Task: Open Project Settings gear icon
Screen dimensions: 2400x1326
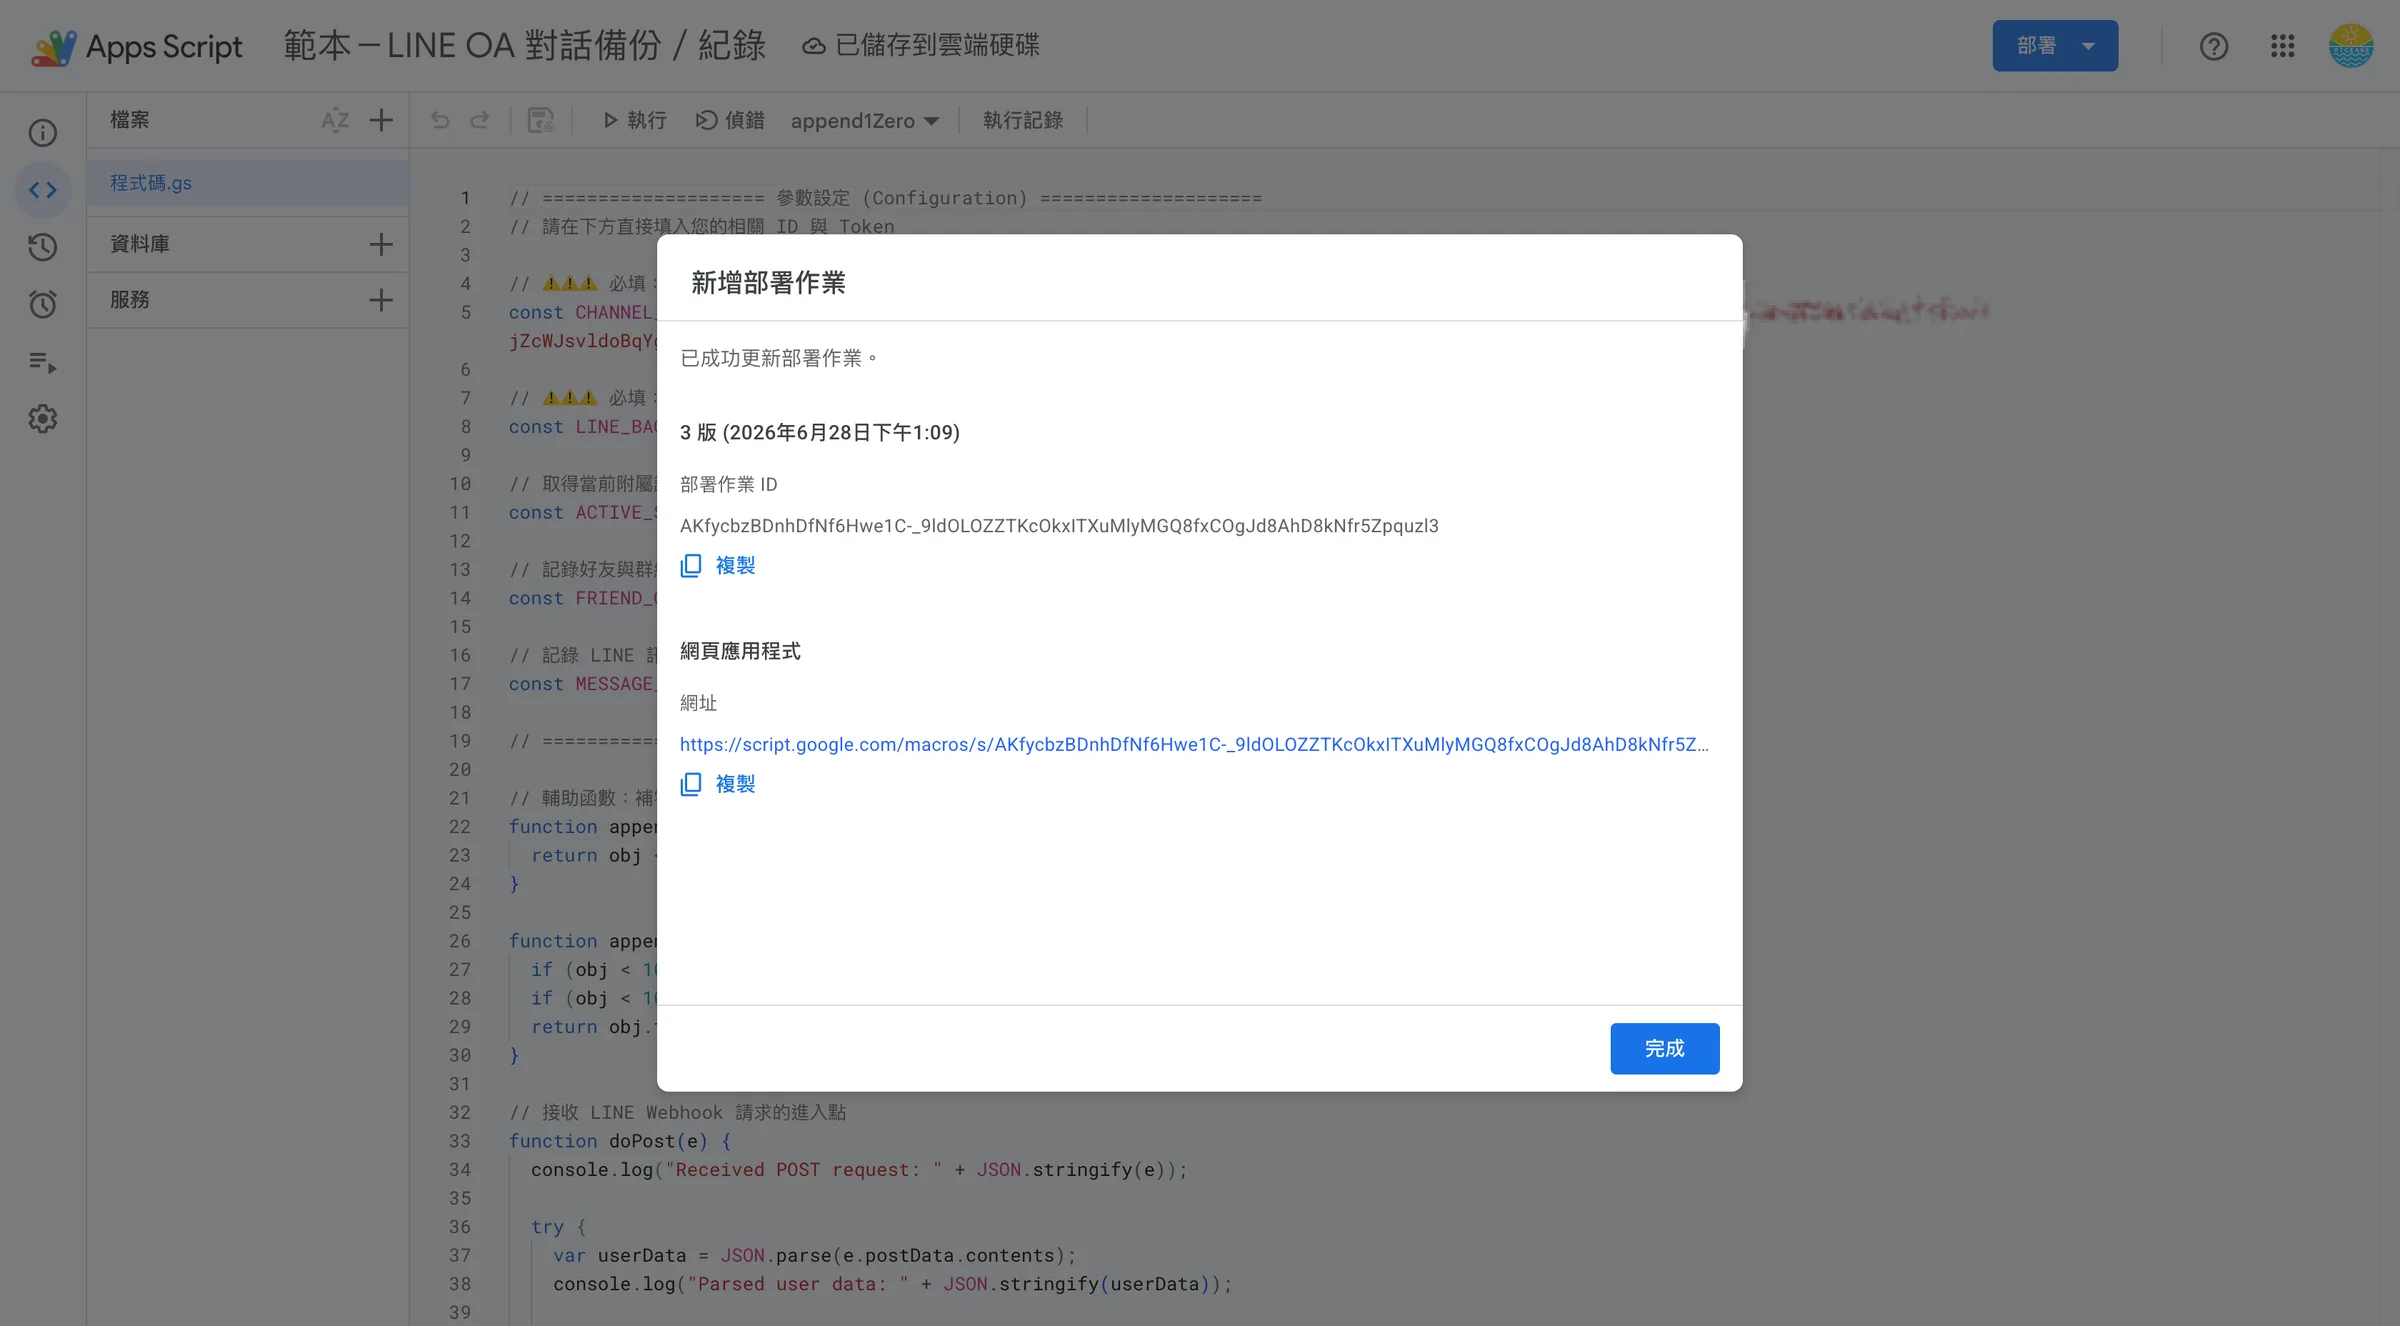Action: [43, 419]
